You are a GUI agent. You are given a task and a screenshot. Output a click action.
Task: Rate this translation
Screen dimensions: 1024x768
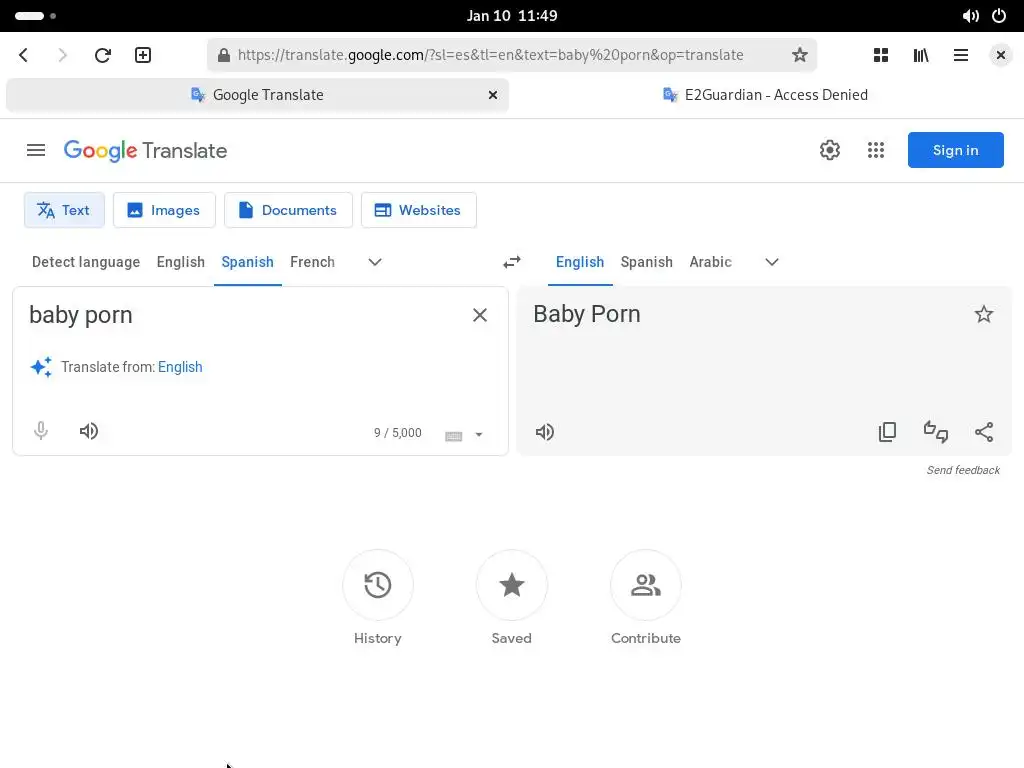click(936, 432)
